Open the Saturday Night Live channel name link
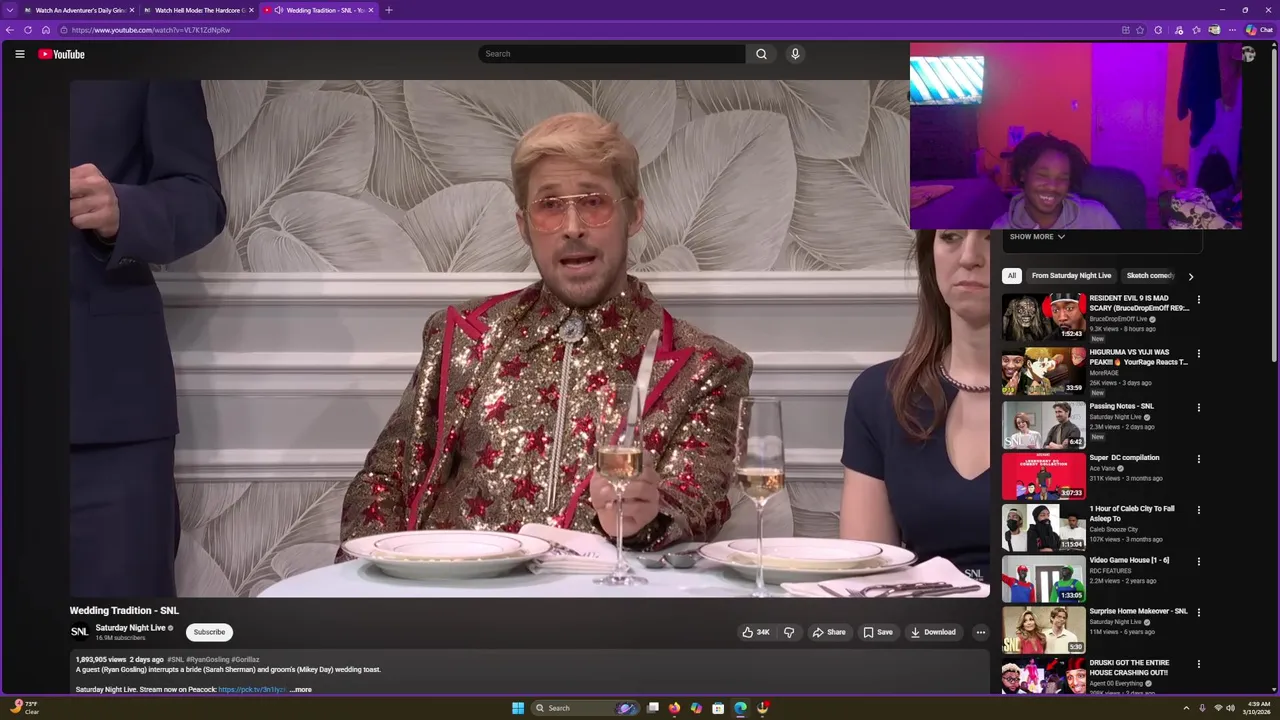This screenshot has width=1280, height=720. (130, 628)
